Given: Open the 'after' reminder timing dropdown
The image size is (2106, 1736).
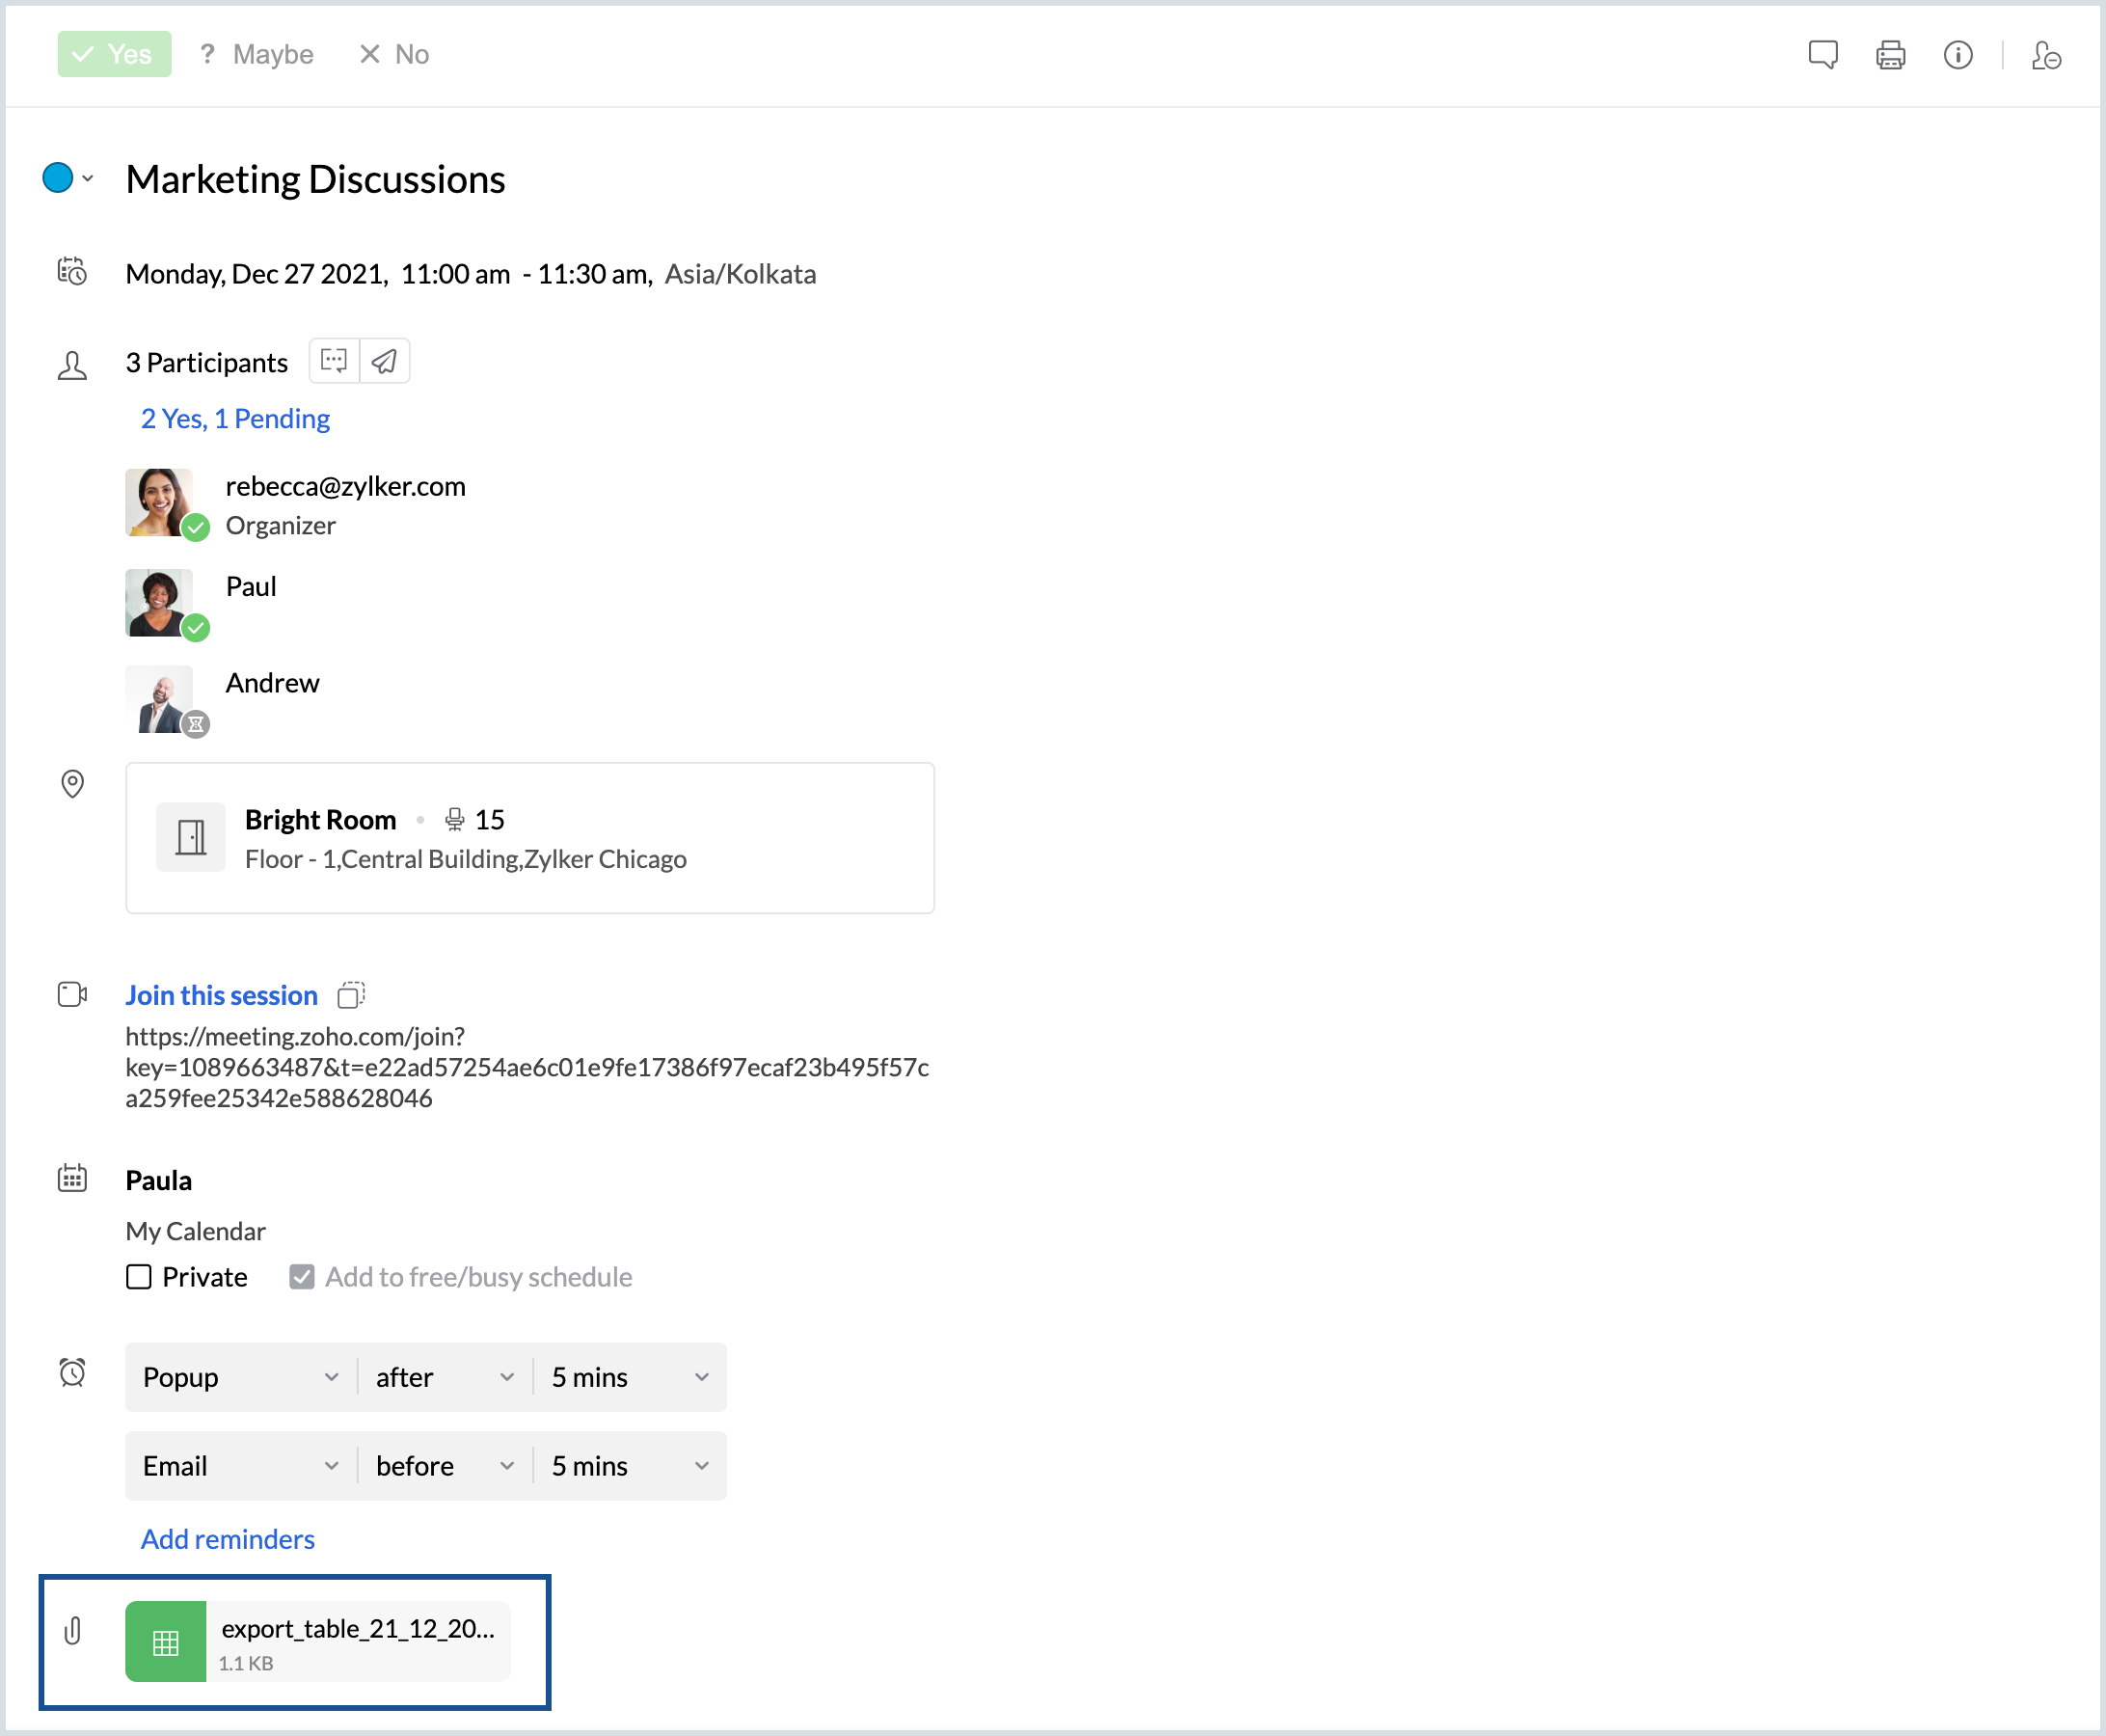Looking at the screenshot, I should coord(444,1377).
